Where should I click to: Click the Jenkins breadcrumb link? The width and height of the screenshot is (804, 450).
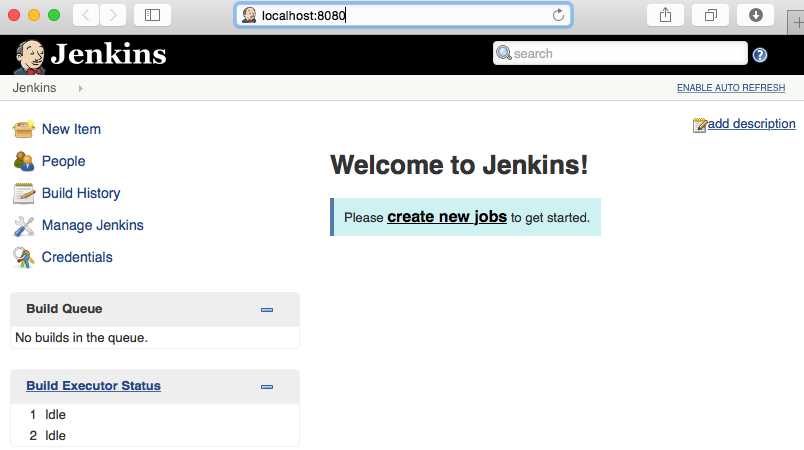tap(34, 88)
